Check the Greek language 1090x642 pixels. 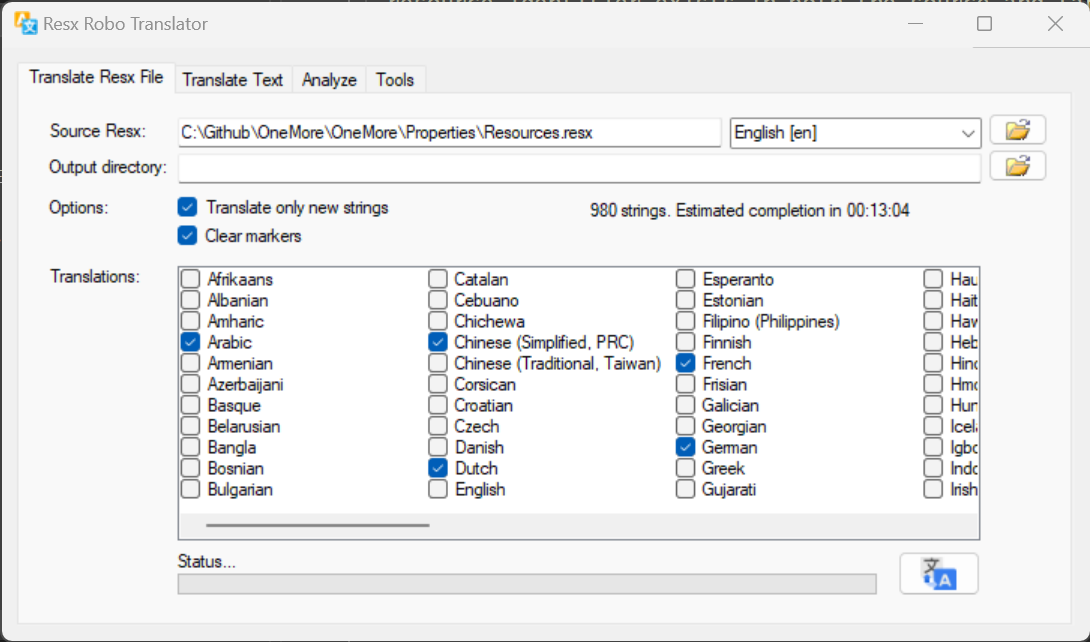685,468
